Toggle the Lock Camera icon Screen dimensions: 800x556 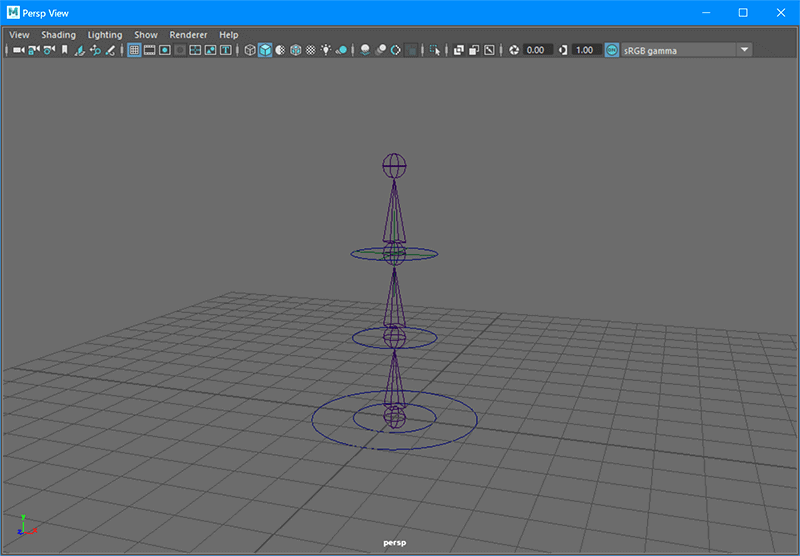click(34, 50)
